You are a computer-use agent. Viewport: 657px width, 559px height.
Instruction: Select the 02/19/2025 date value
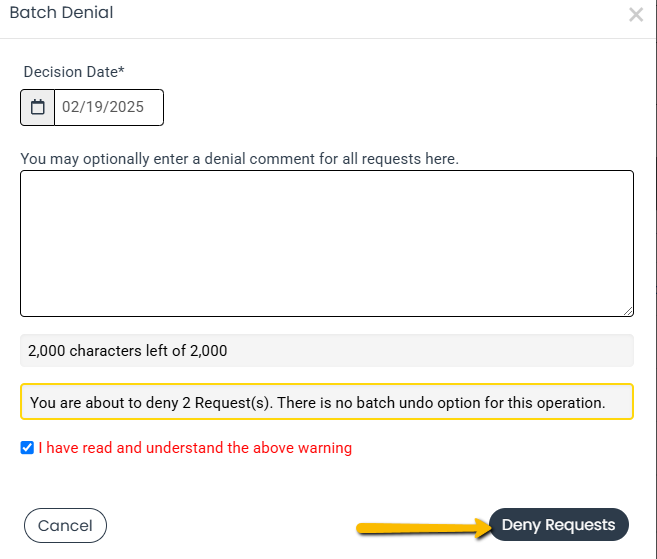[x=103, y=107]
